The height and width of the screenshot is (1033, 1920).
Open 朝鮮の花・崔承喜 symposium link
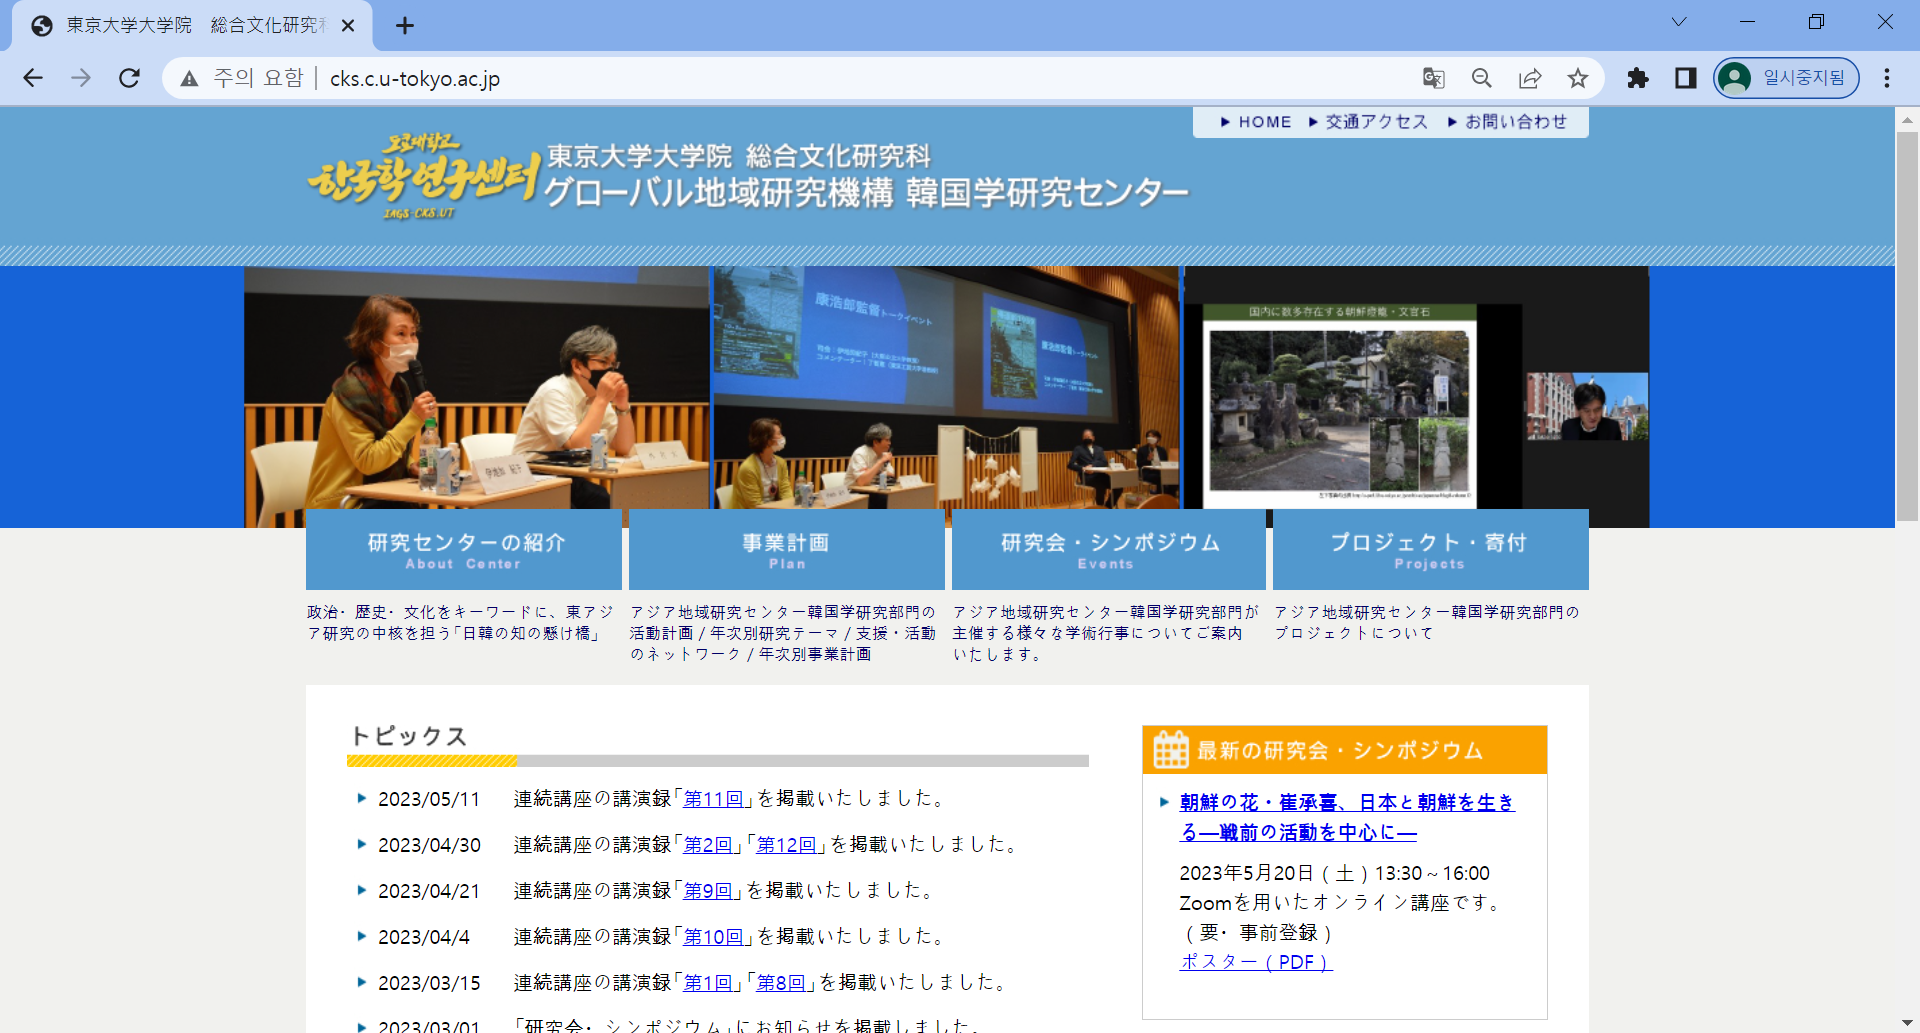tap(1347, 817)
